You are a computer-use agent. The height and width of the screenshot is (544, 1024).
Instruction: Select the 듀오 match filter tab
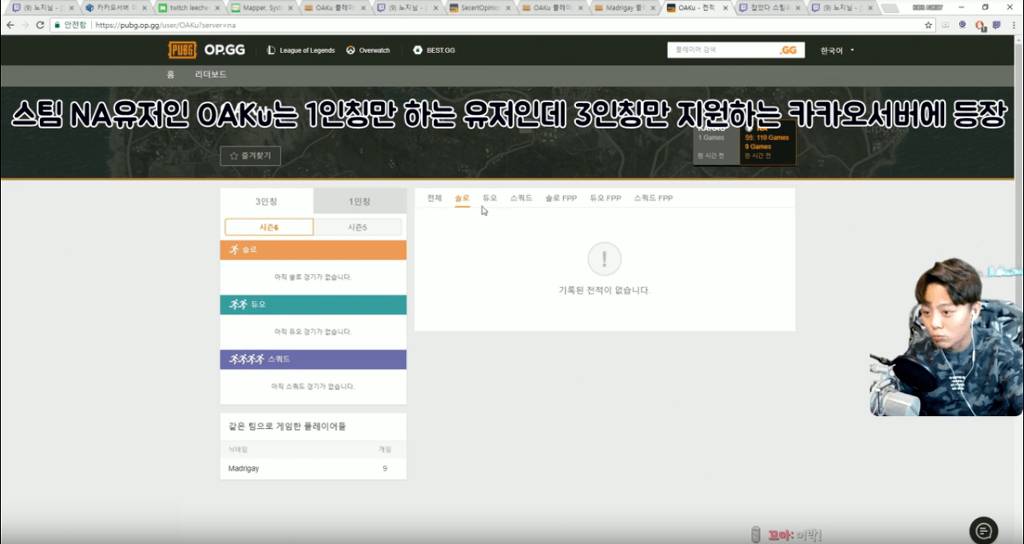490,198
